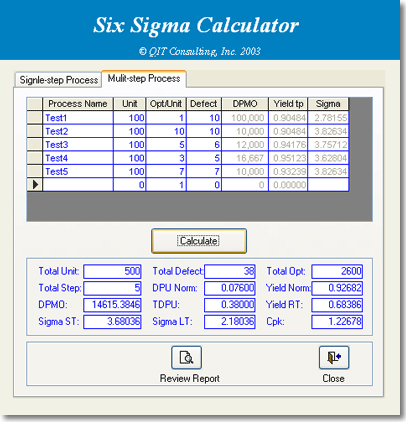Click the Yield tp column header
The width and height of the screenshot is (406, 422).
pyautogui.click(x=288, y=104)
